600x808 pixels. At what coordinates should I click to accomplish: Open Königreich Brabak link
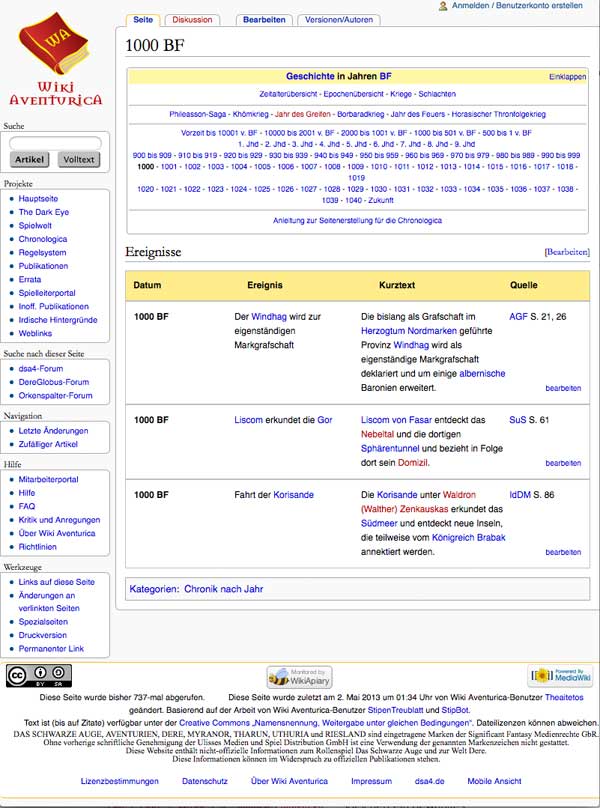[x=469, y=537]
